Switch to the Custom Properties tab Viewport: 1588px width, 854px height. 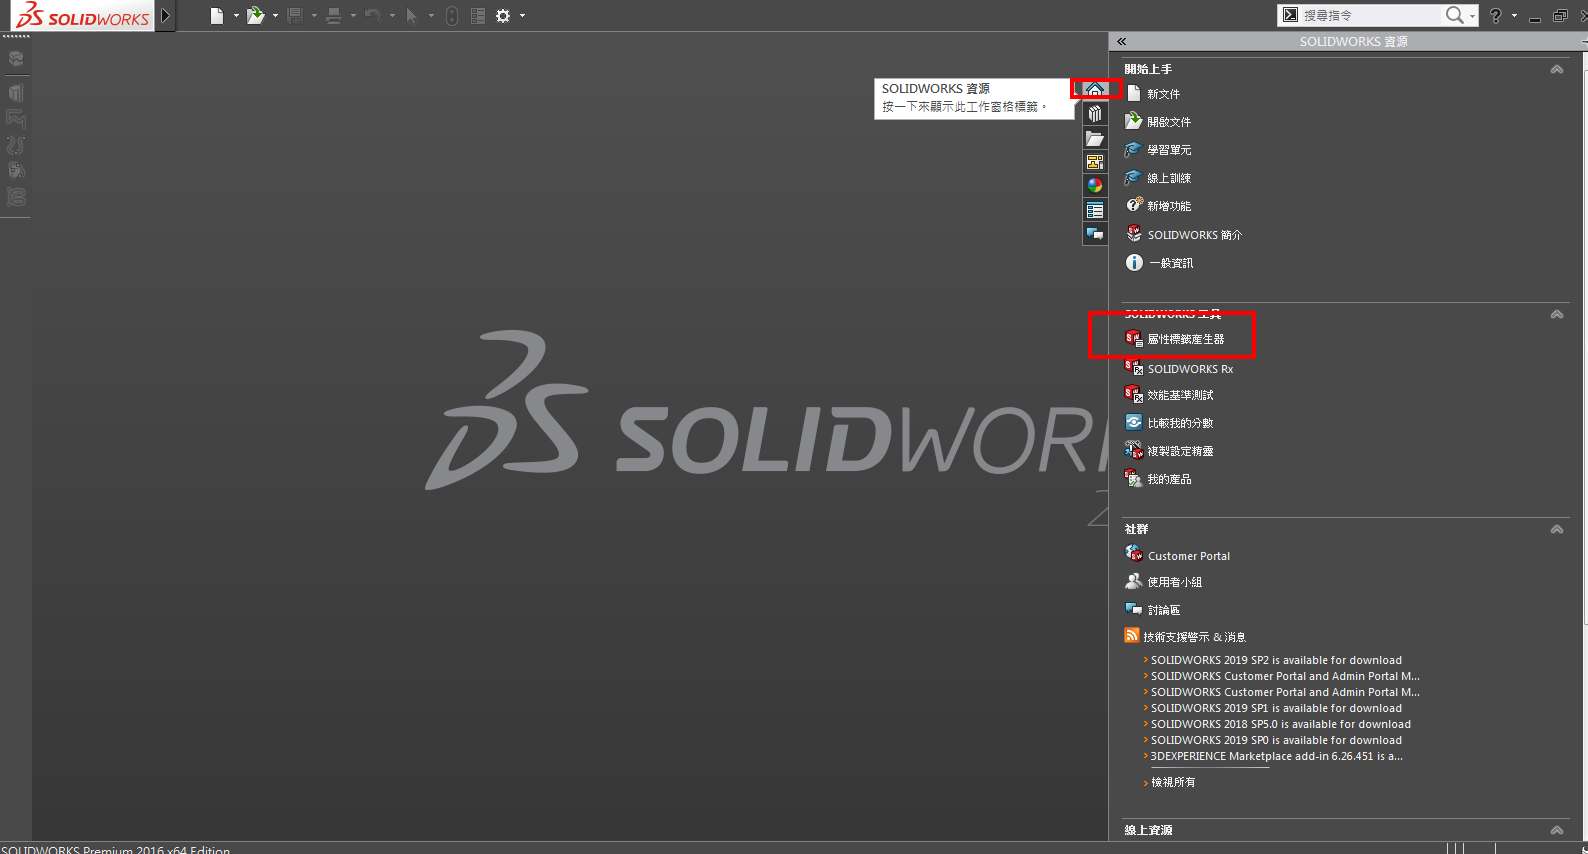pos(1095,210)
